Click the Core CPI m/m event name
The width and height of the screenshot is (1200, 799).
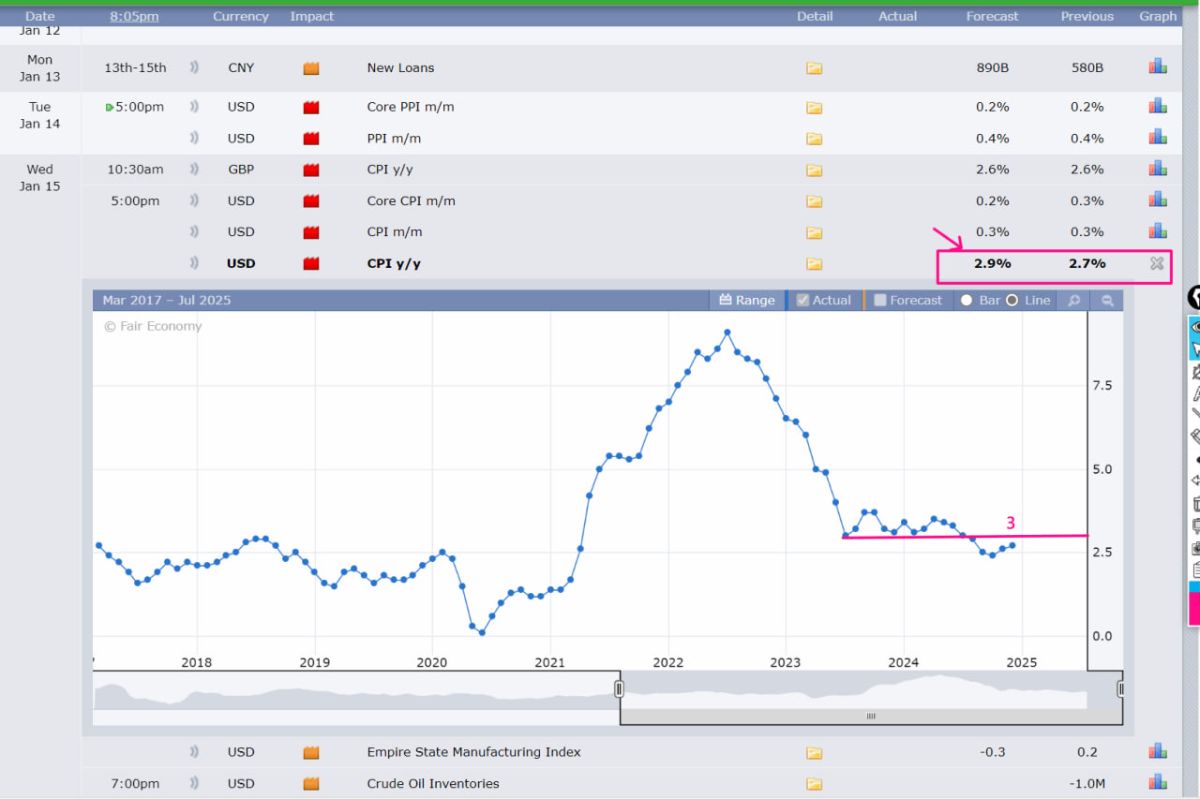point(410,201)
